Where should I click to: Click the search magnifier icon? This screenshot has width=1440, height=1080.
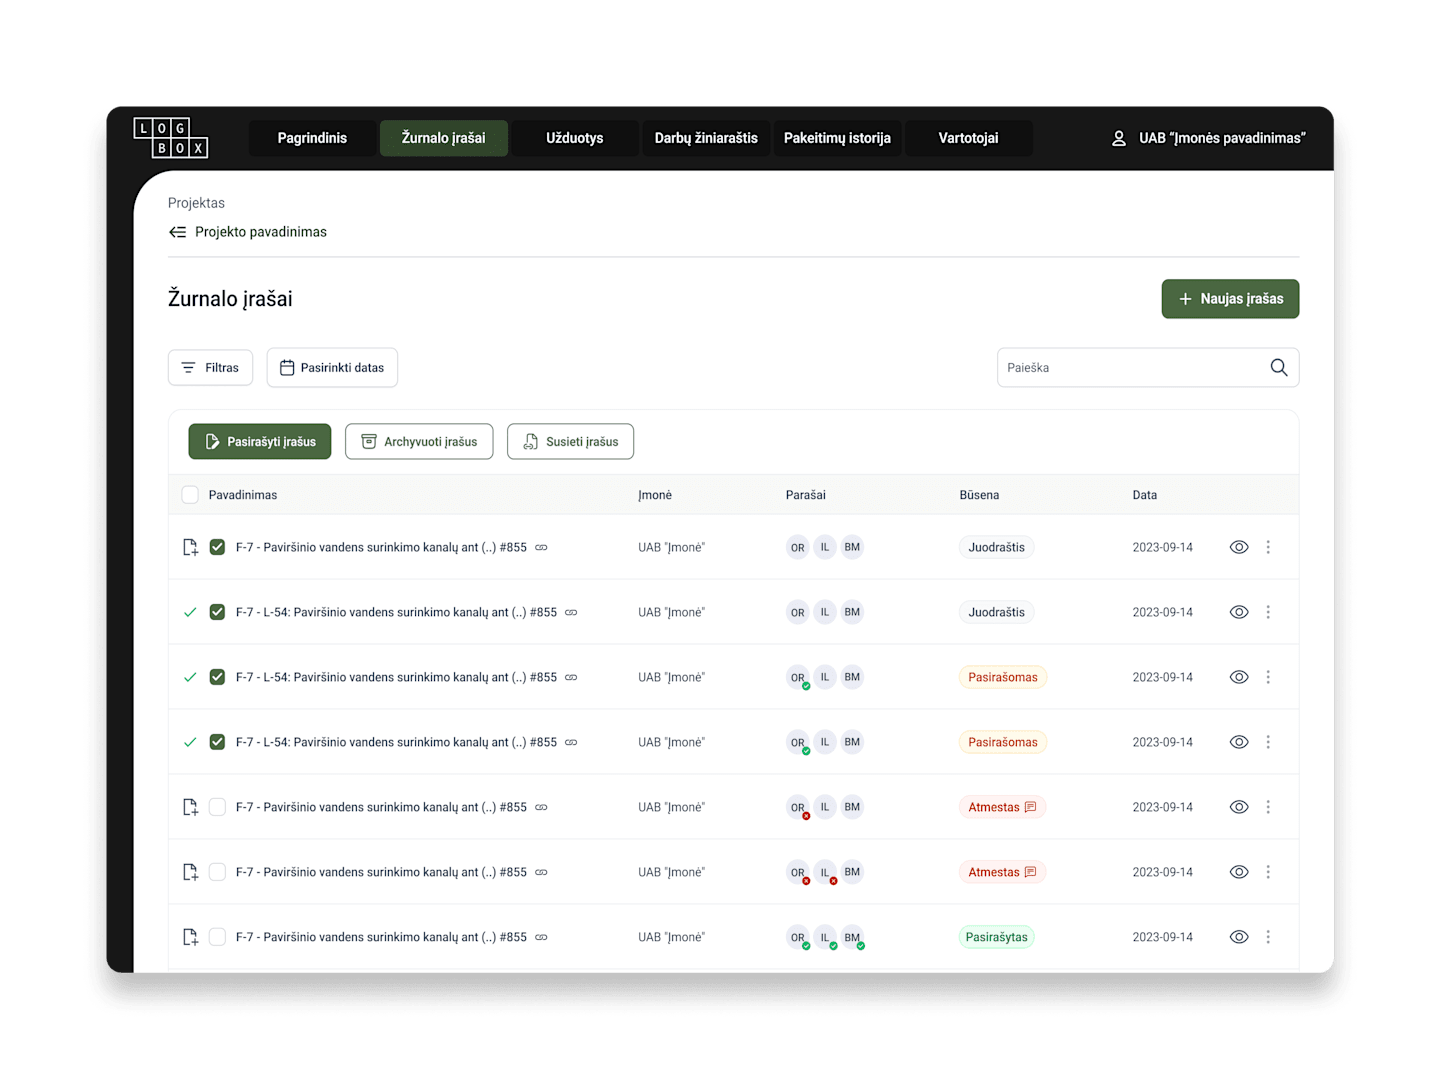[x=1278, y=367]
